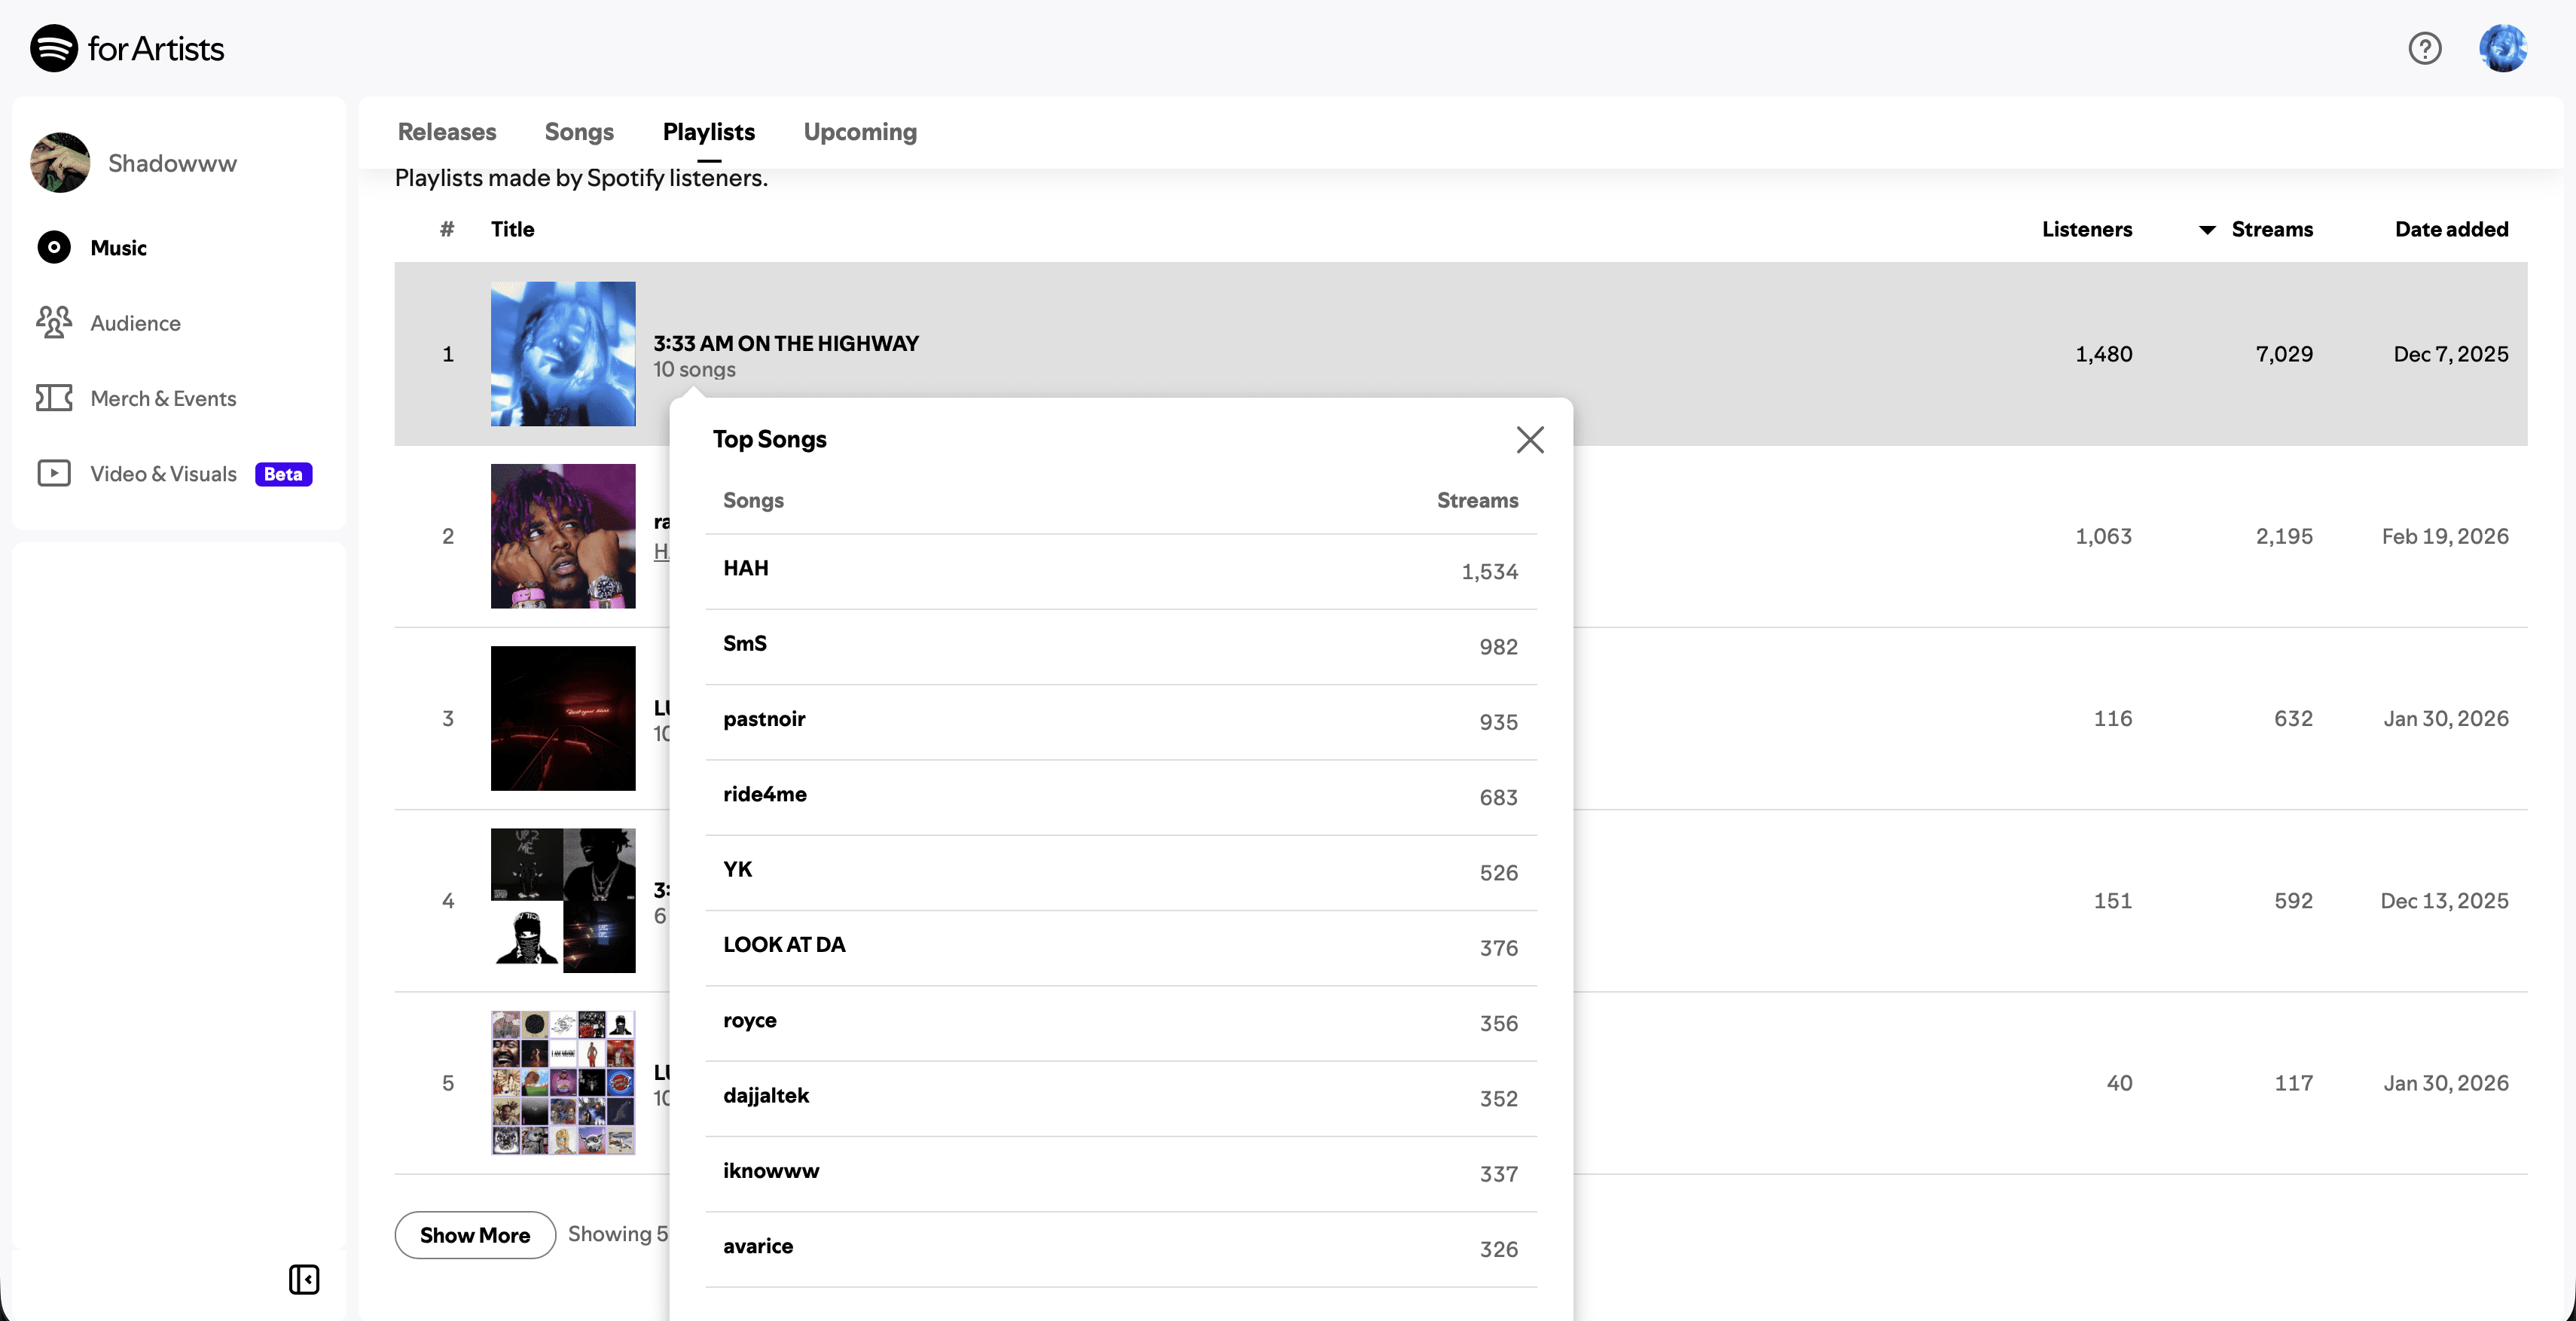Open the Songs tab
Image resolution: width=2576 pixels, height=1321 pixels.
[x=579, y=132]
